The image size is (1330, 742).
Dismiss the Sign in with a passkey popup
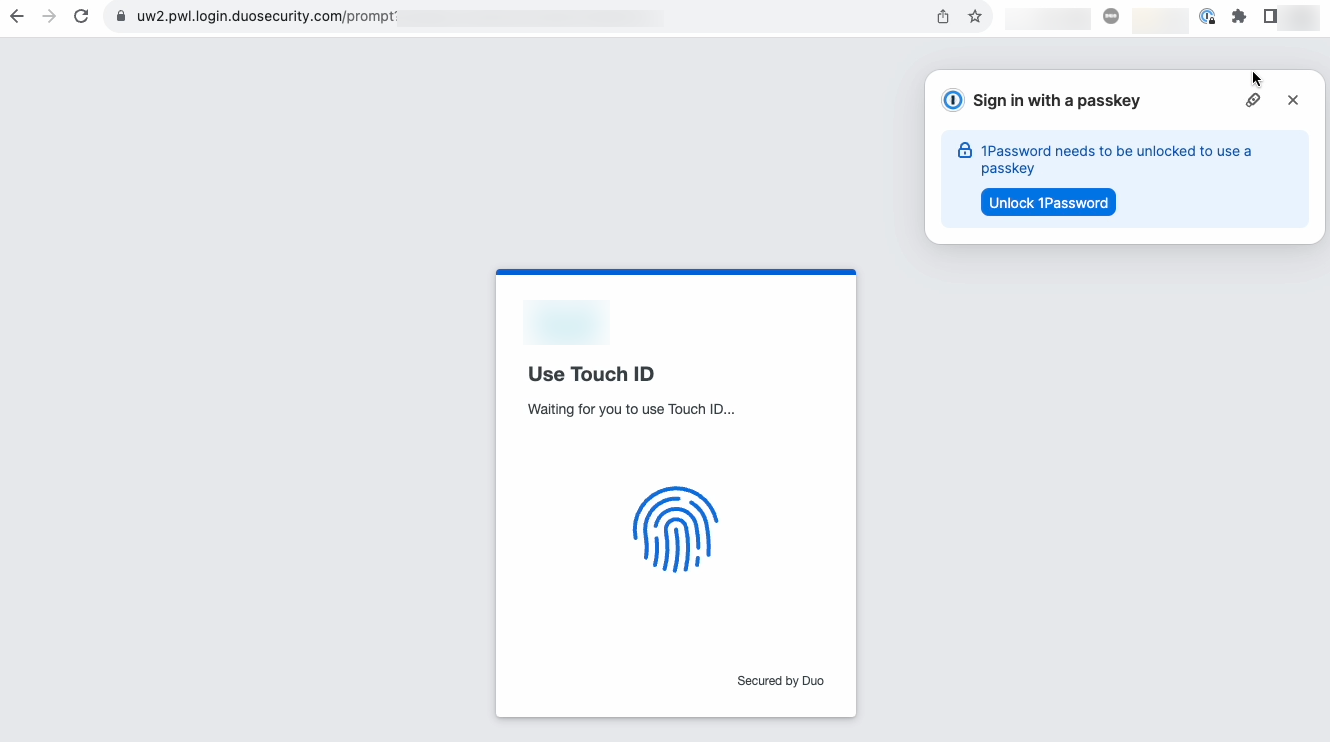[1292, 100]
